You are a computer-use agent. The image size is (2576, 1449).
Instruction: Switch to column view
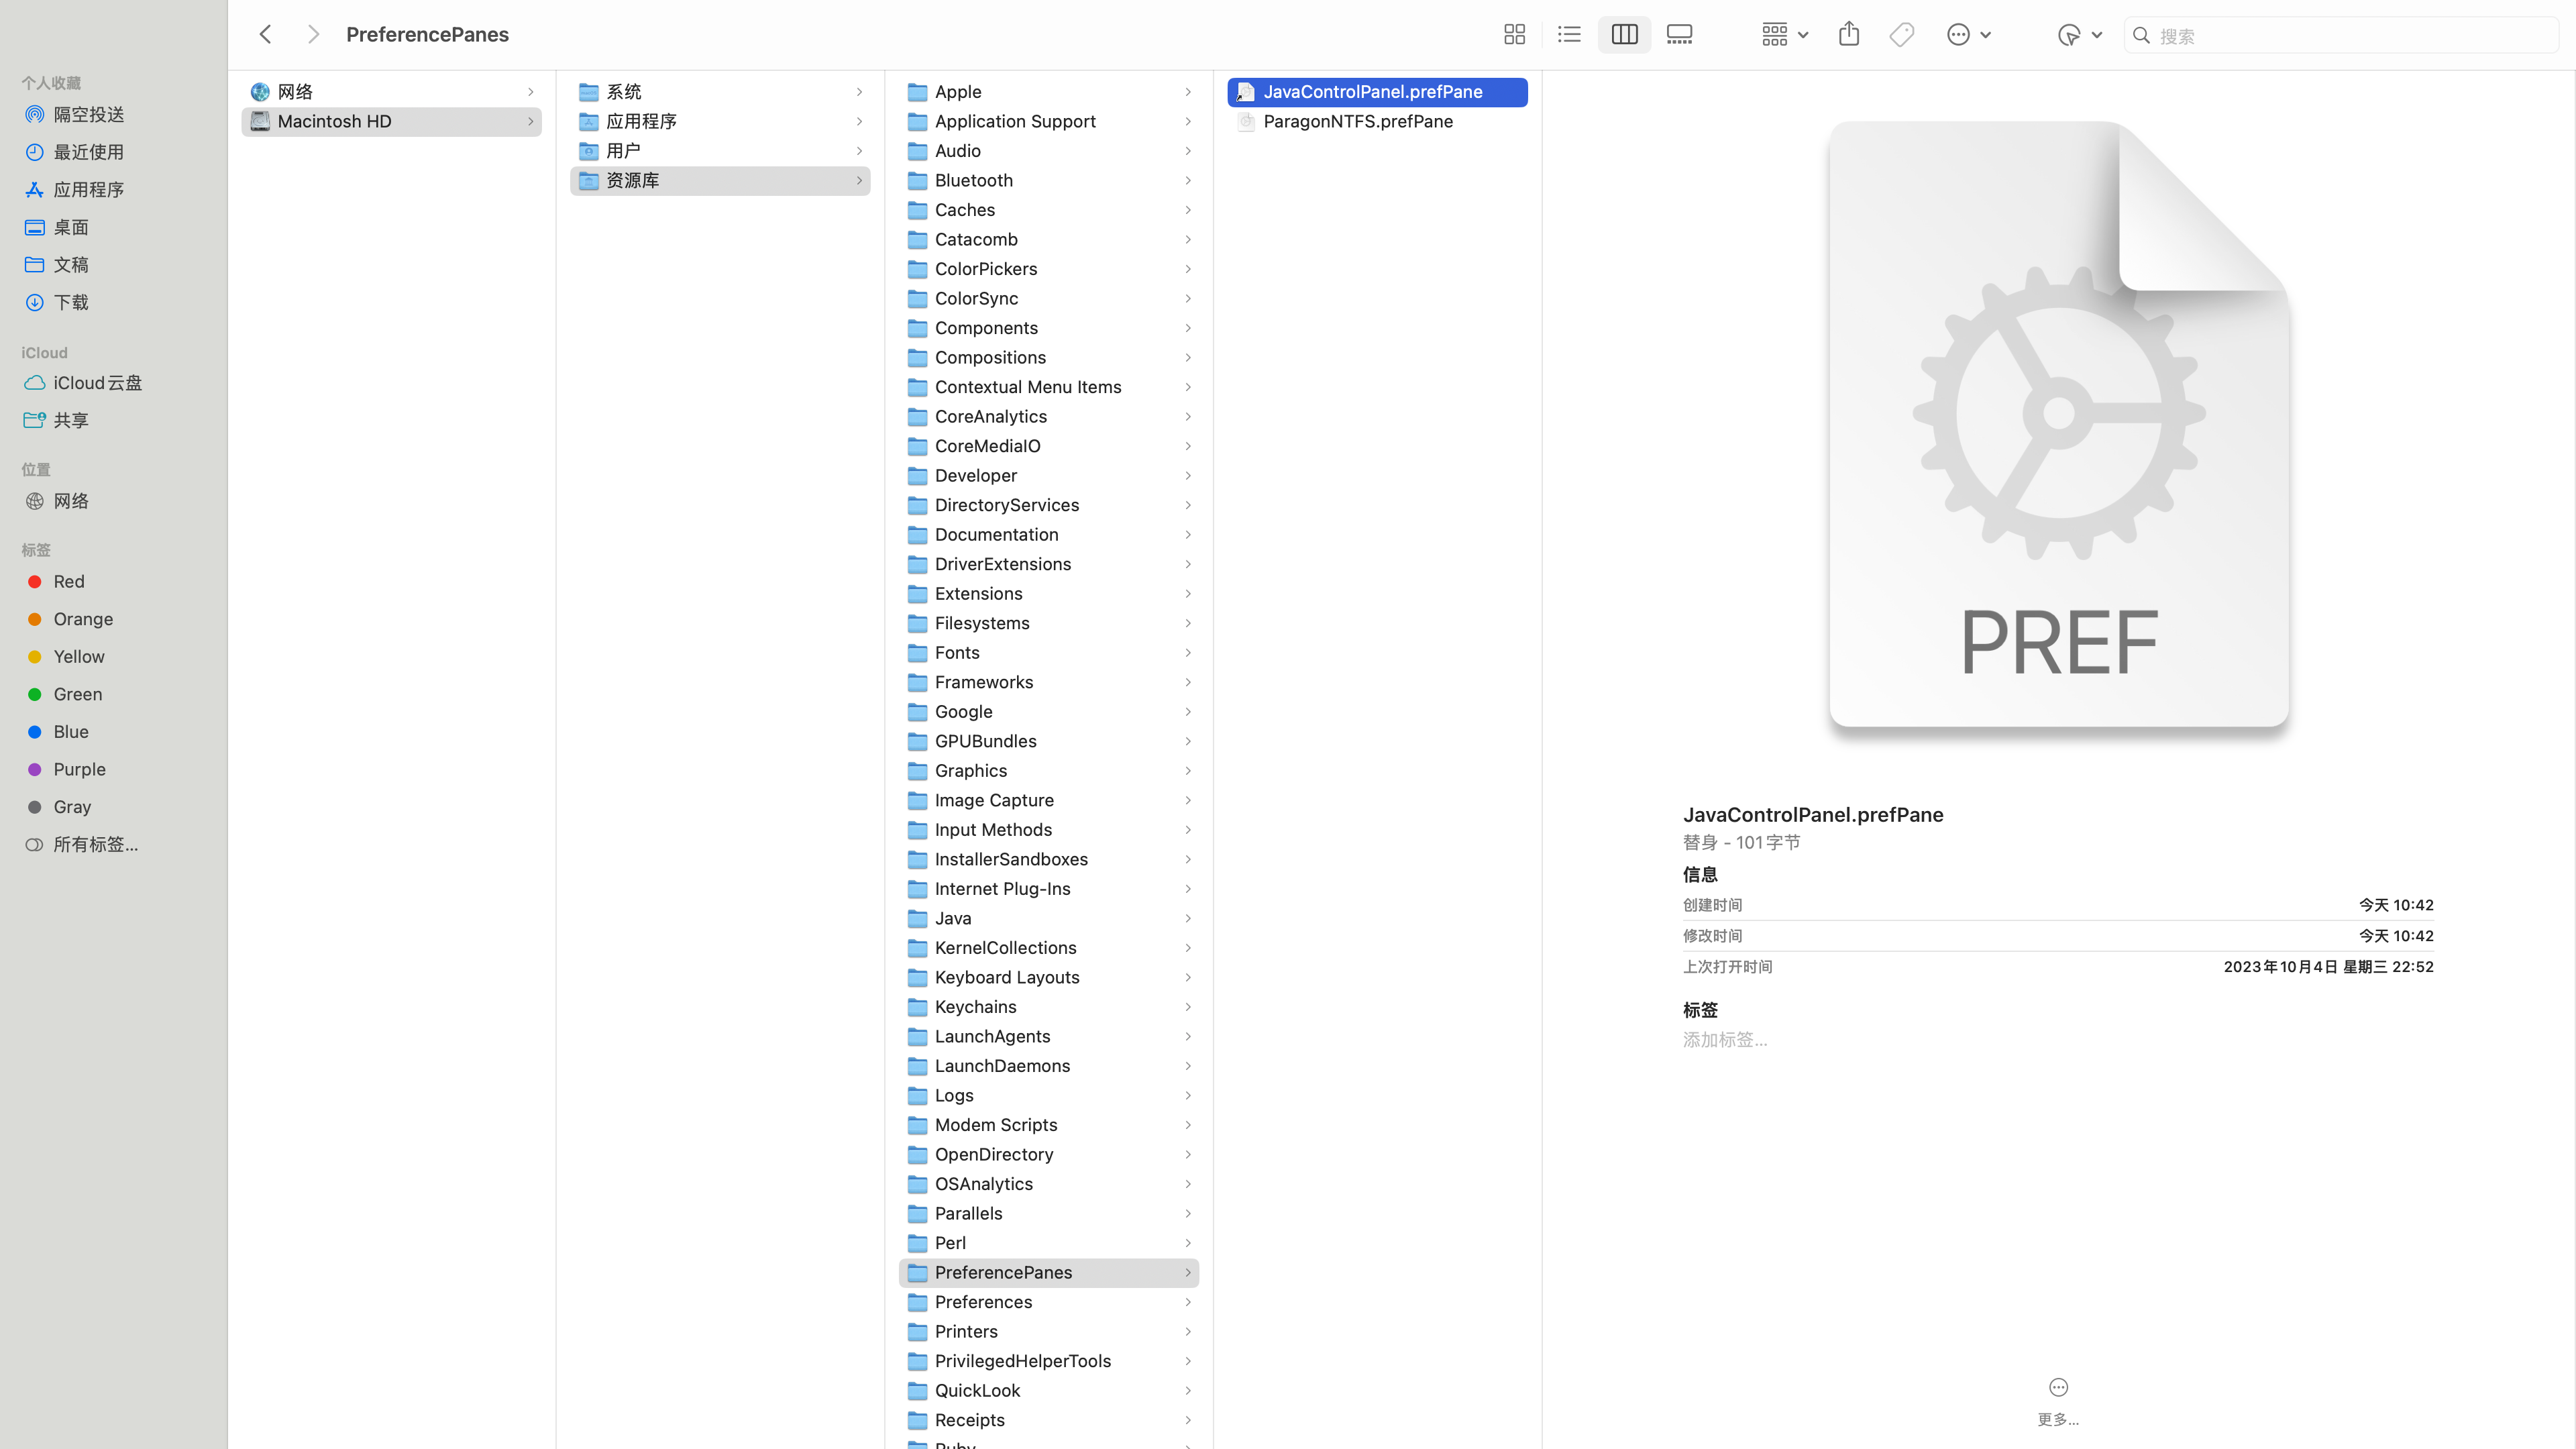[x=1624, y=35]
